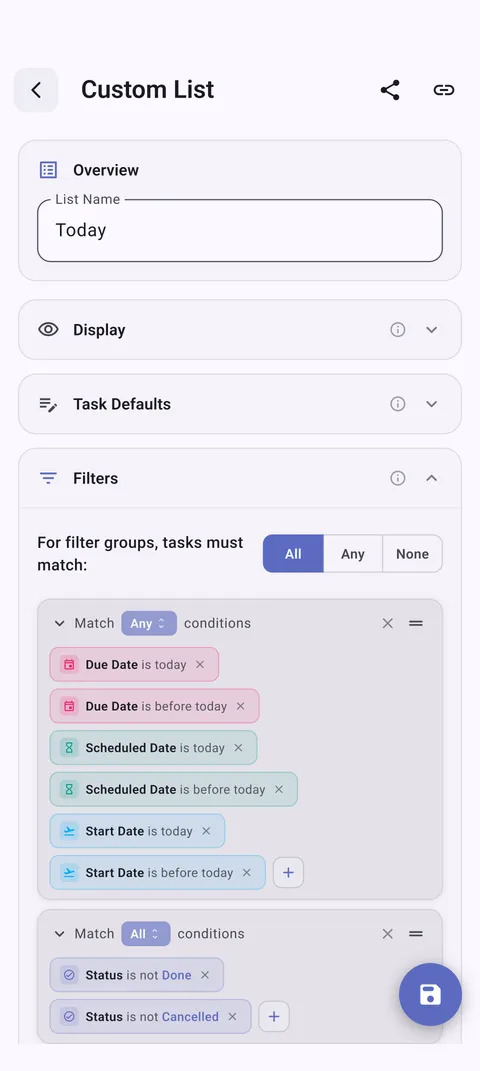Collapse the Filters section chevron
Image resolution: width=480 pixels, height=1071 pixels.
point(432,478)
